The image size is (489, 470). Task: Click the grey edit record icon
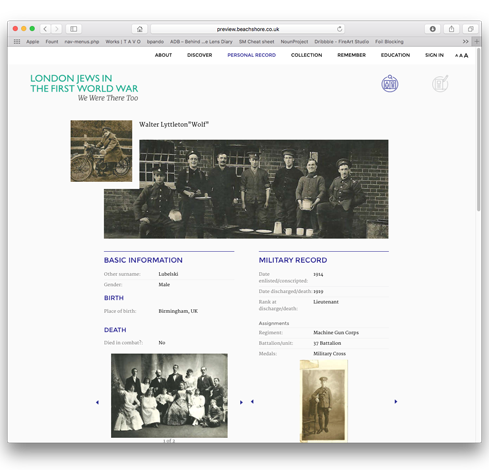[x=440, y=83]
